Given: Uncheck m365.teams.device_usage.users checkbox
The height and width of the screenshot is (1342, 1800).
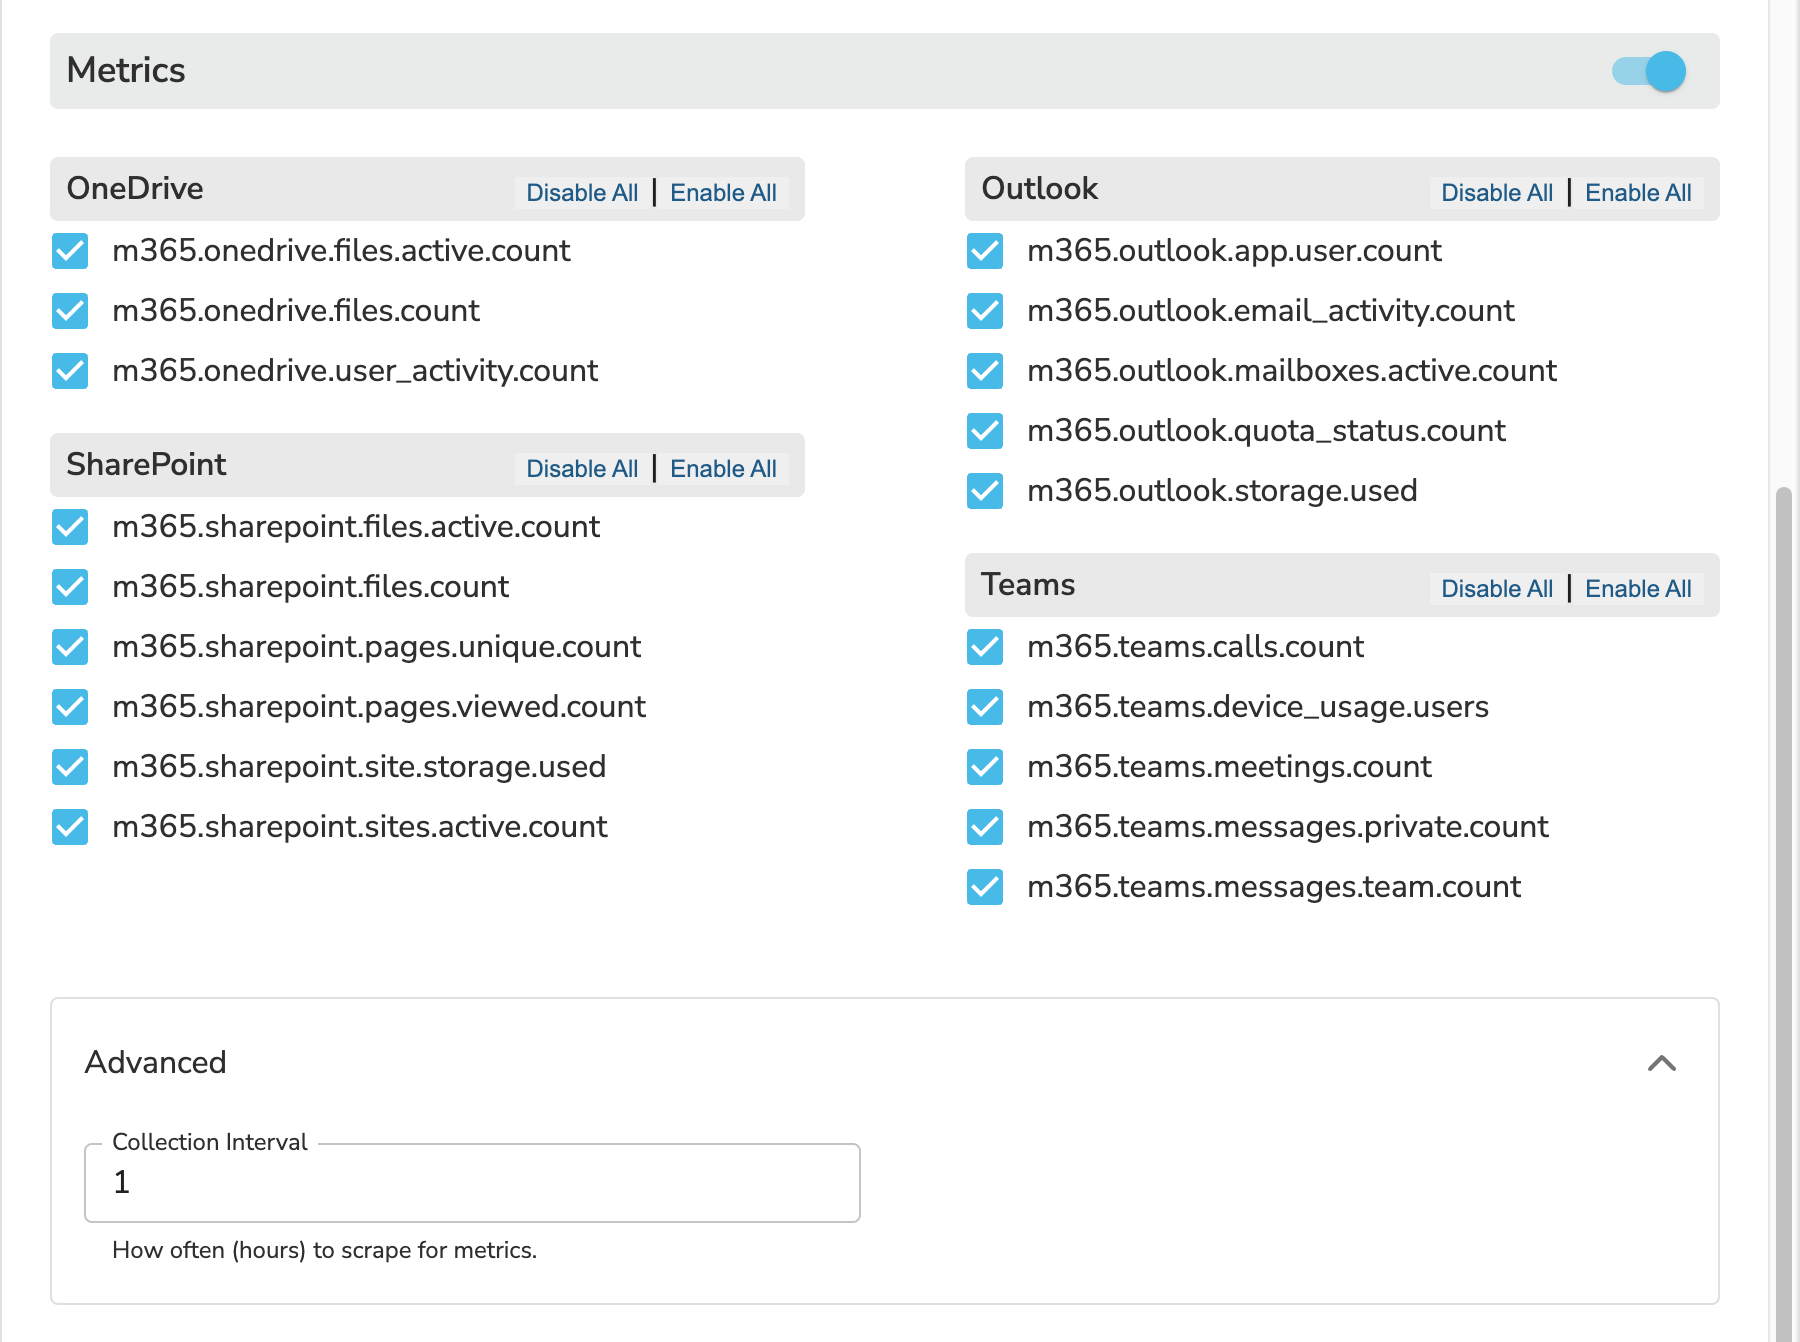Looking at the screenshot, I should click(x=985, y=707).
